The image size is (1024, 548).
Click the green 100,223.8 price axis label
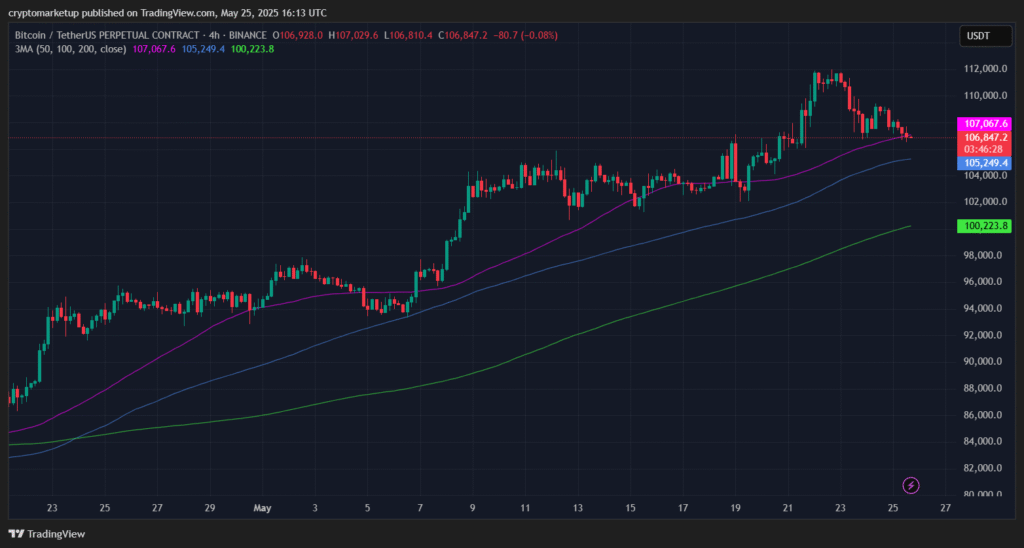tap(984, 226)
